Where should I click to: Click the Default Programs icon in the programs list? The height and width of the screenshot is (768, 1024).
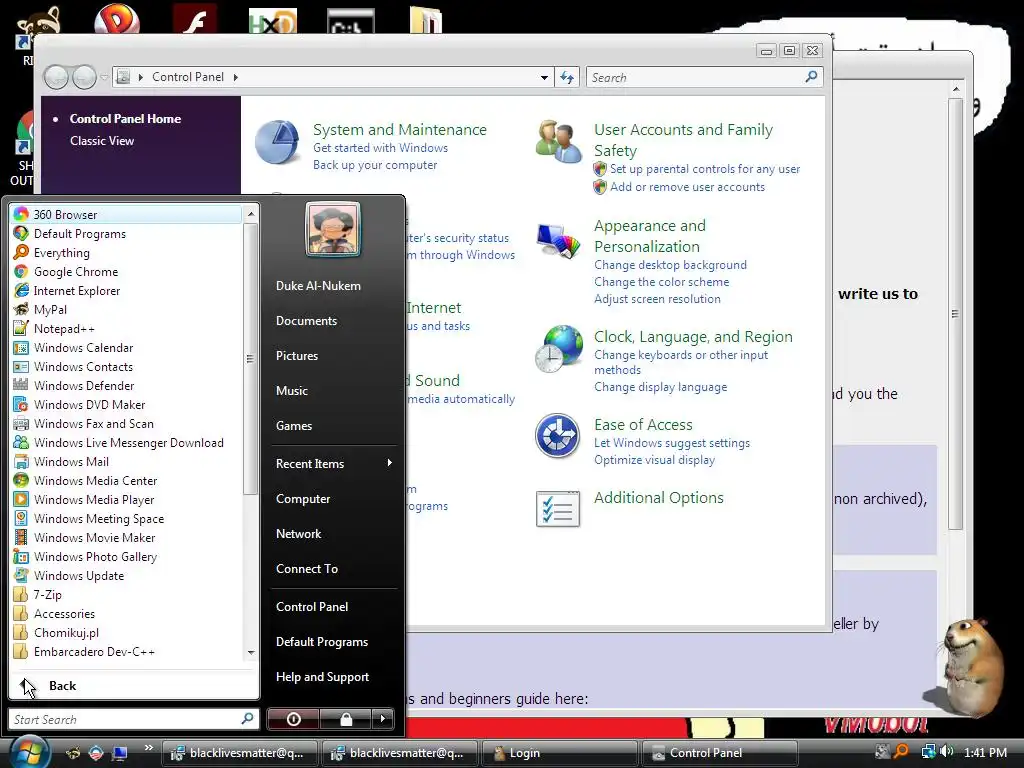click(x=21, y=234)
